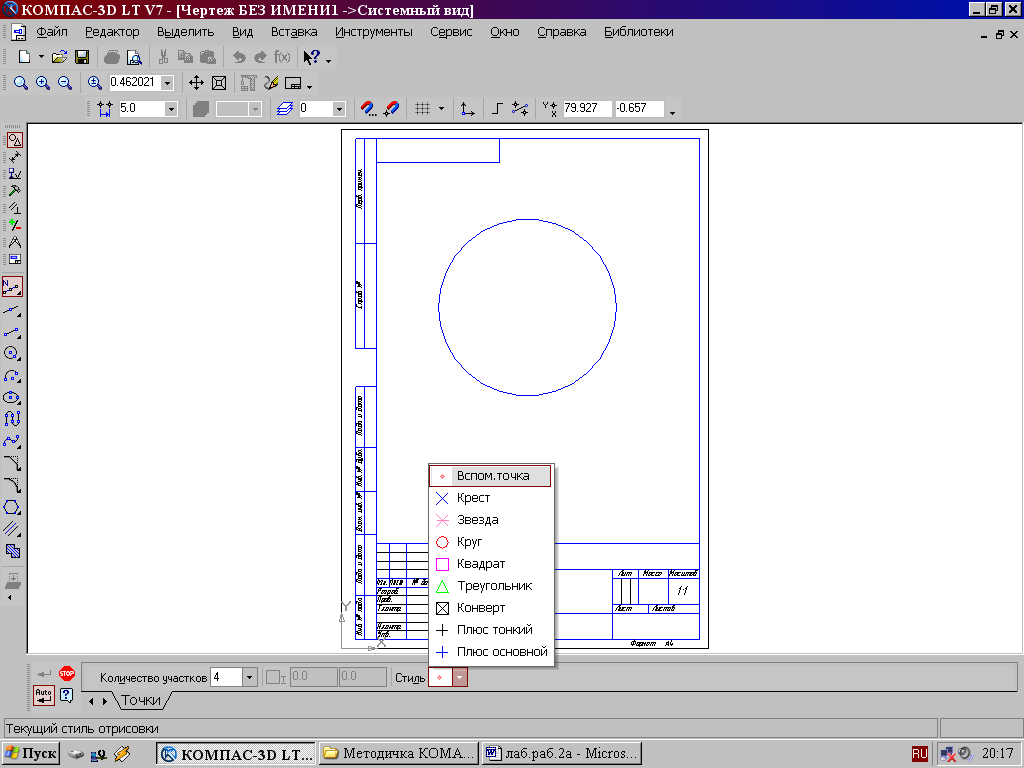Open the Библиотеки menu
The width and height of the screenshot is (1024, 768).
(x=639, y=32)
